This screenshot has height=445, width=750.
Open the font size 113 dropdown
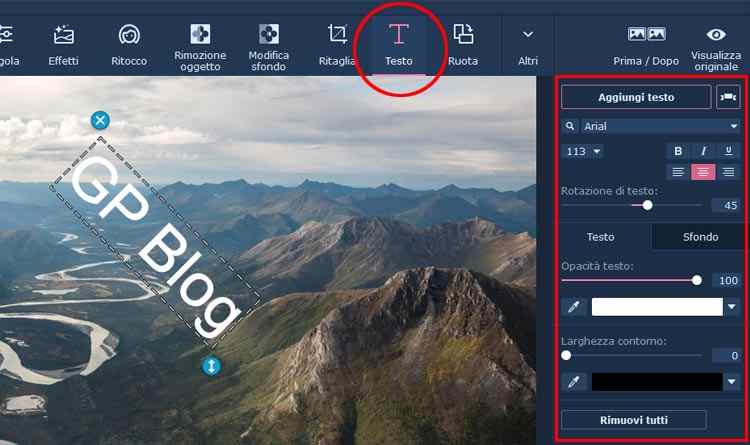click(582, 152)
